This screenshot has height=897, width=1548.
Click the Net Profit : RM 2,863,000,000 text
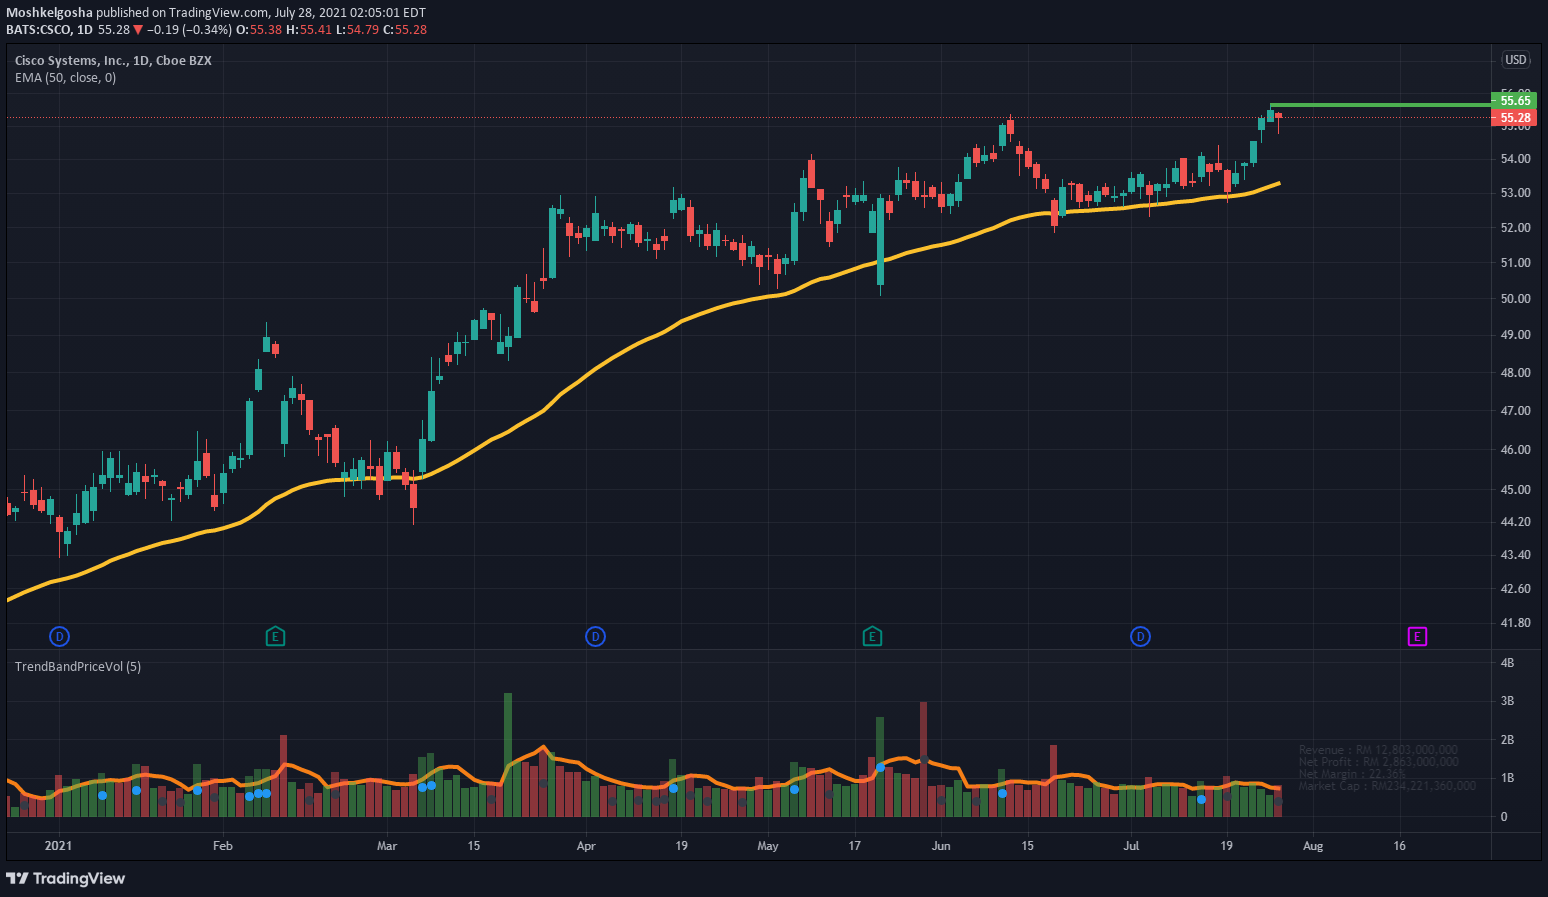pyautogui.click(x=1378, y=762)
